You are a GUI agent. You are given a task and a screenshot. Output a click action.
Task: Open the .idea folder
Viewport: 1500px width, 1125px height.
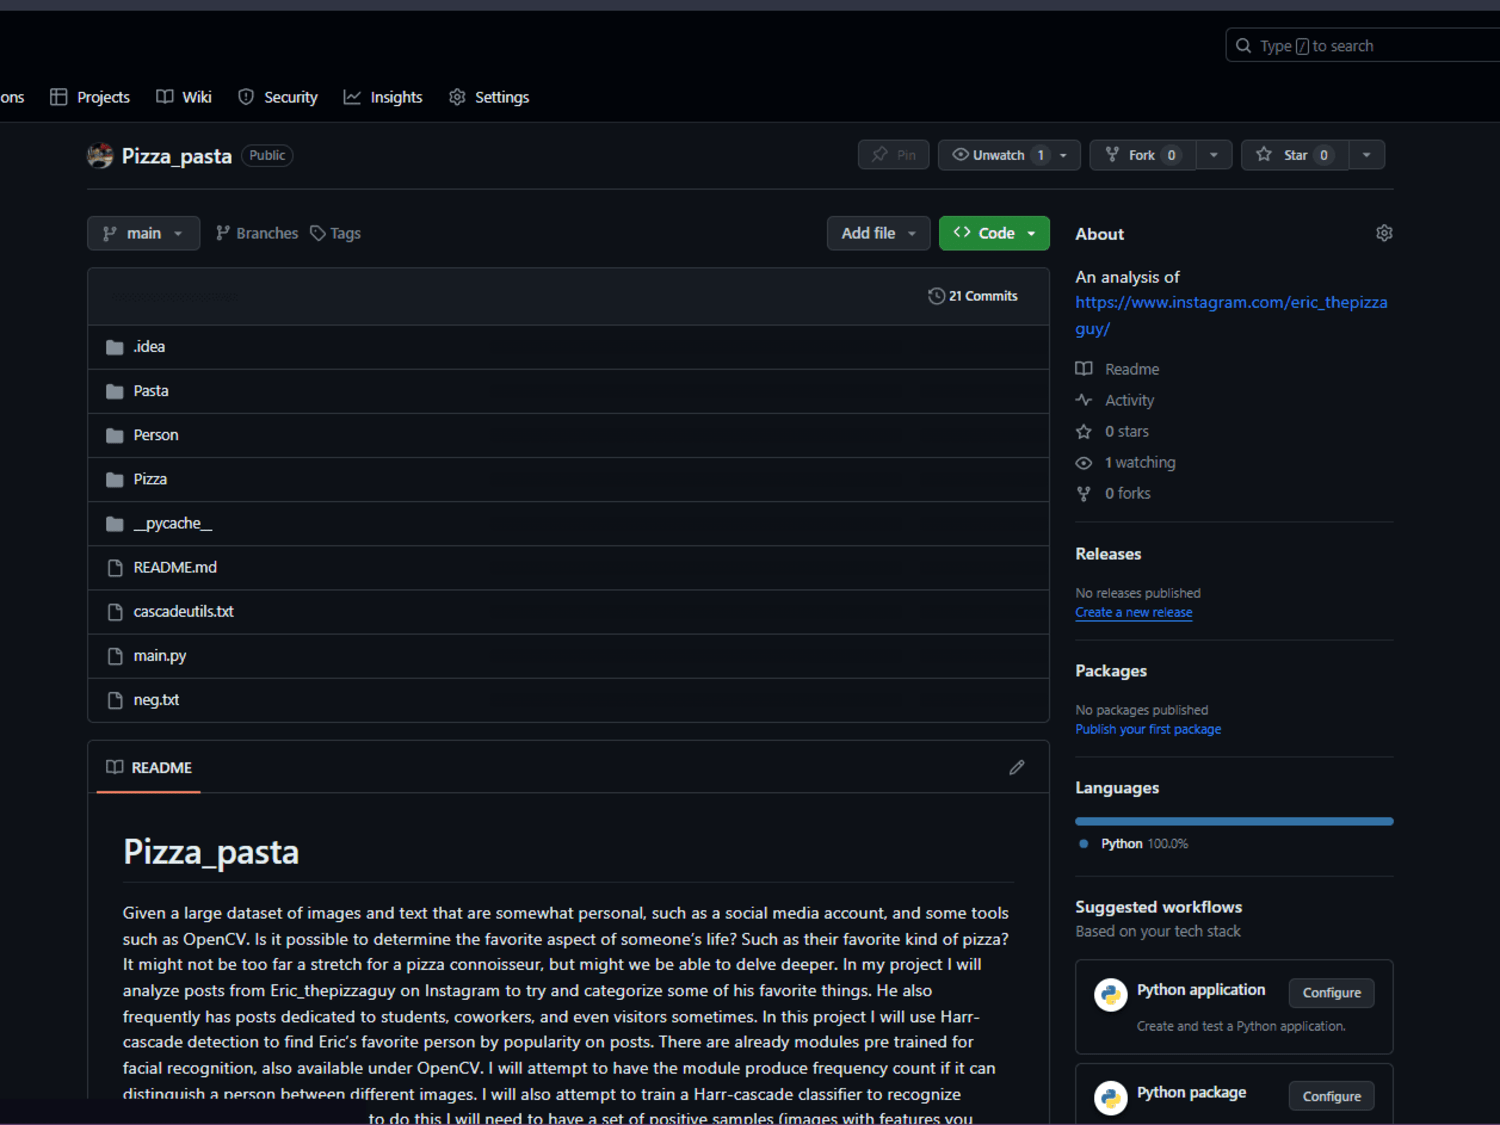pyautogui.click(x=149, y=347)
